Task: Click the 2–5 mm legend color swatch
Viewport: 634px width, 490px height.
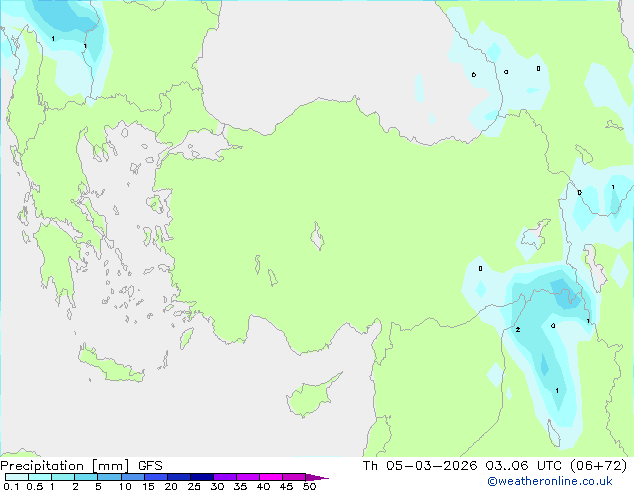Action: pos(86,477)
